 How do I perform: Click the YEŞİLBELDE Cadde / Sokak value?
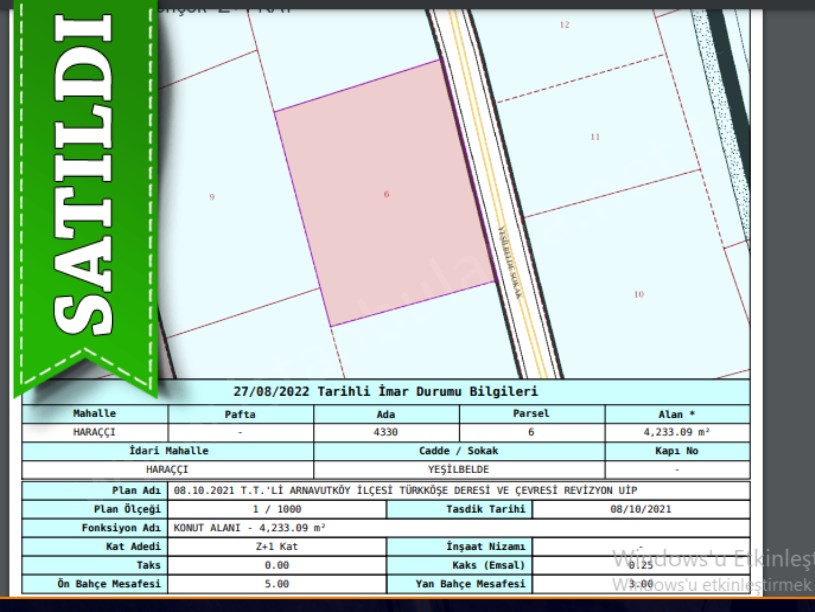click(458, 469)
